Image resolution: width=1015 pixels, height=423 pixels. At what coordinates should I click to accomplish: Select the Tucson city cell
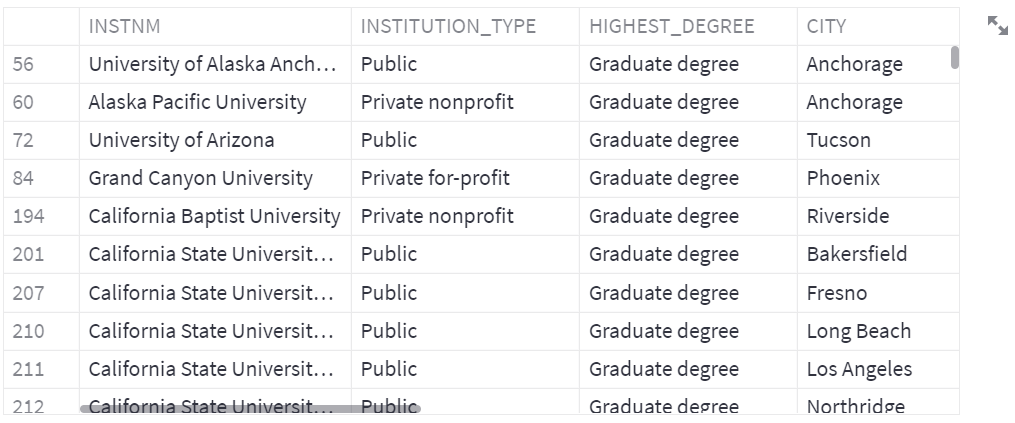[838, 140]
